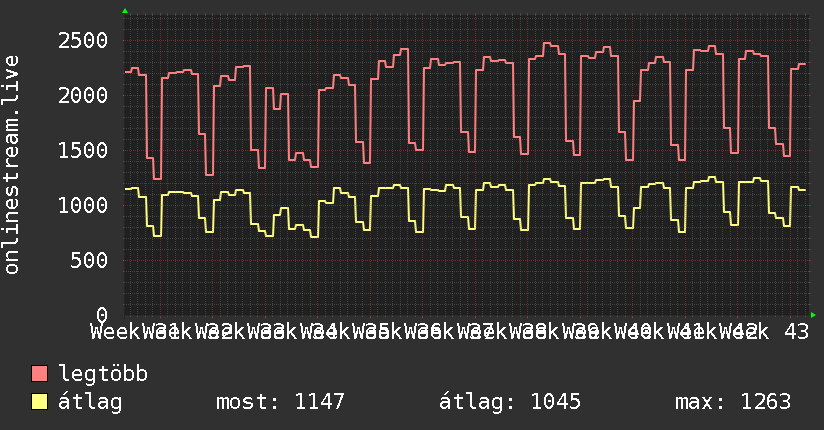Viewport: 824px width, 430px height.
Task: Click the 500 y-axis label
Action: 89,260
